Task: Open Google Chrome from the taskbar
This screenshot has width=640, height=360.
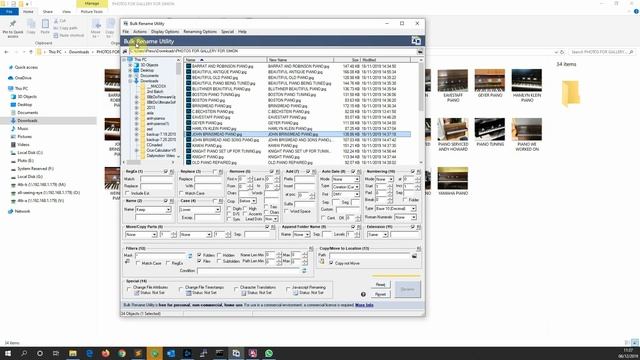Action: 122,353
